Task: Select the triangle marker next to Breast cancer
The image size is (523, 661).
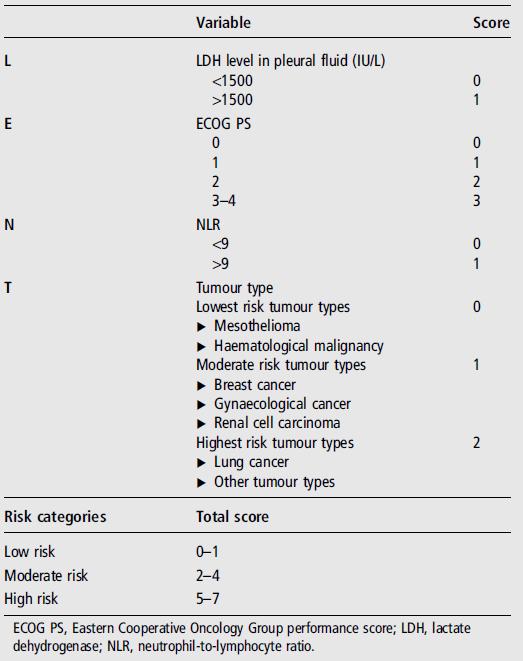Action: (201, 385)
